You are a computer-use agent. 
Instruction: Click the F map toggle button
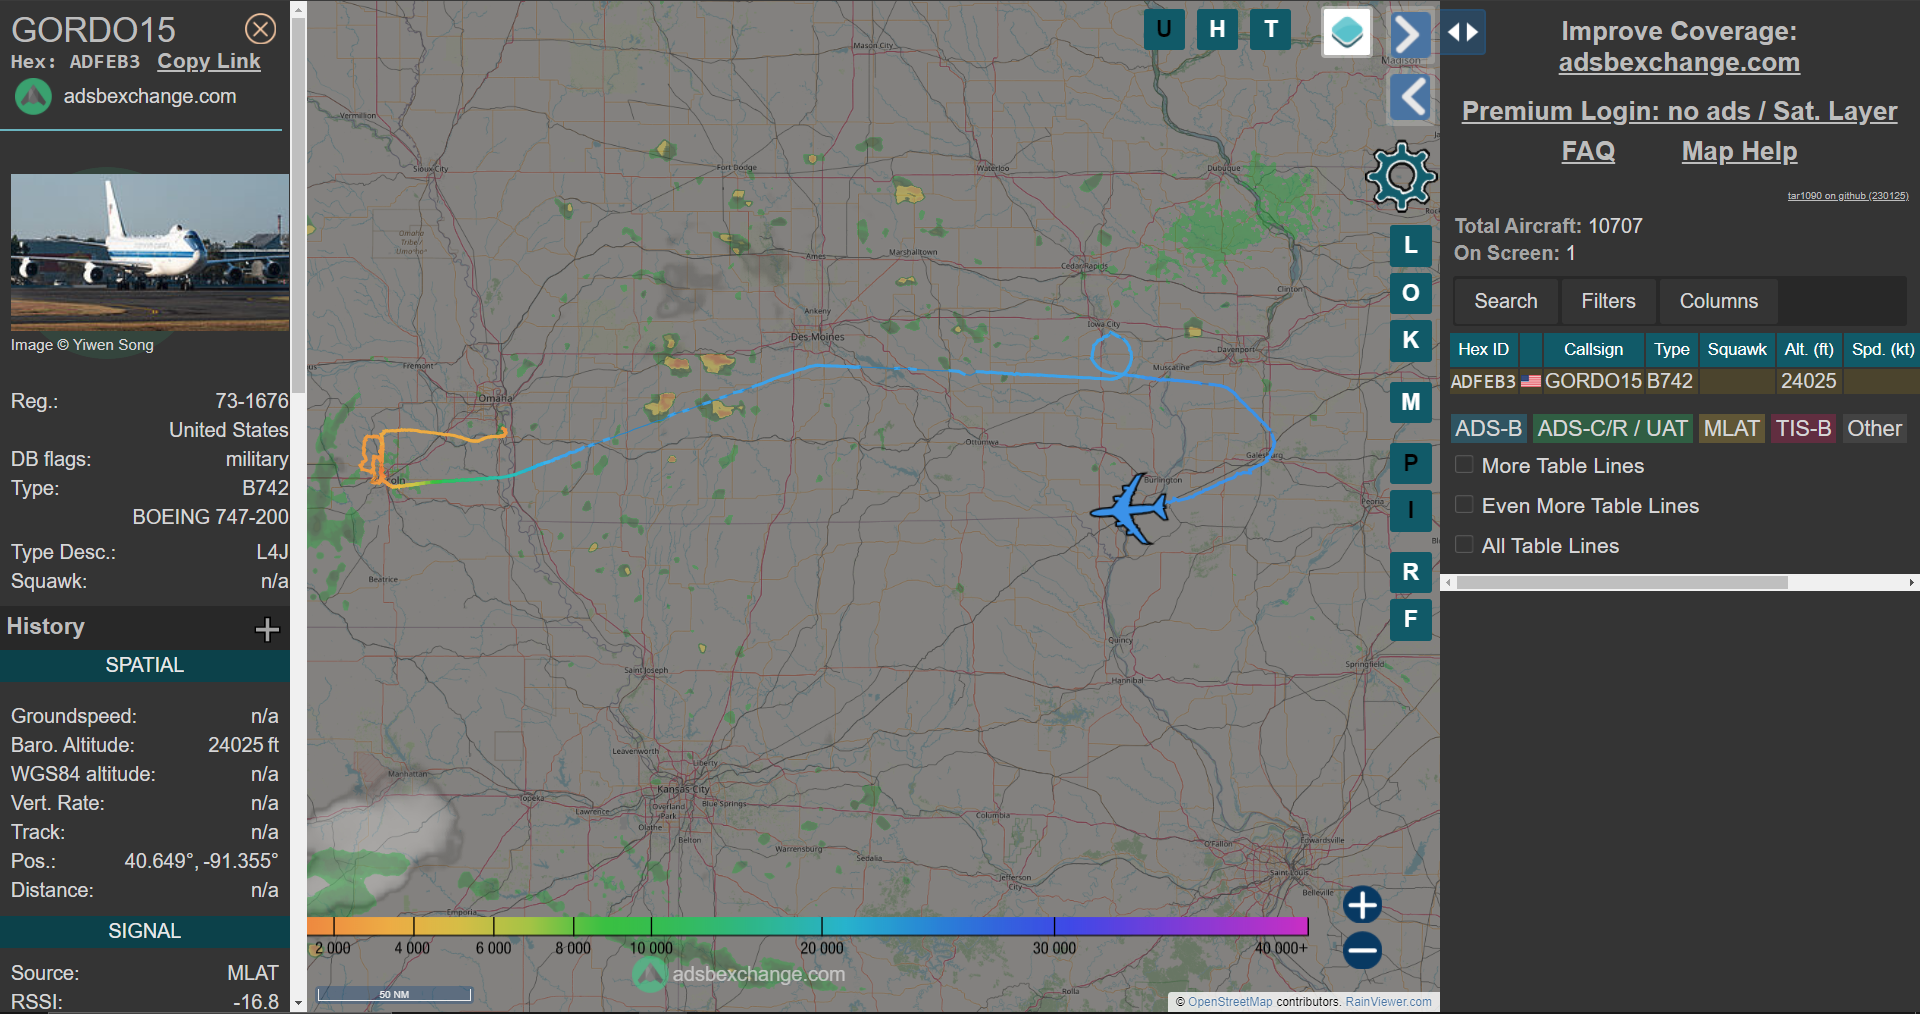[1411, 619]
